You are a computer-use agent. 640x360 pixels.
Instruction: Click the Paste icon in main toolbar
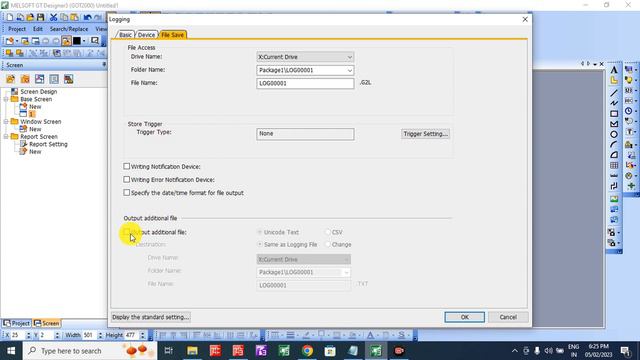(x=74, y=17)
